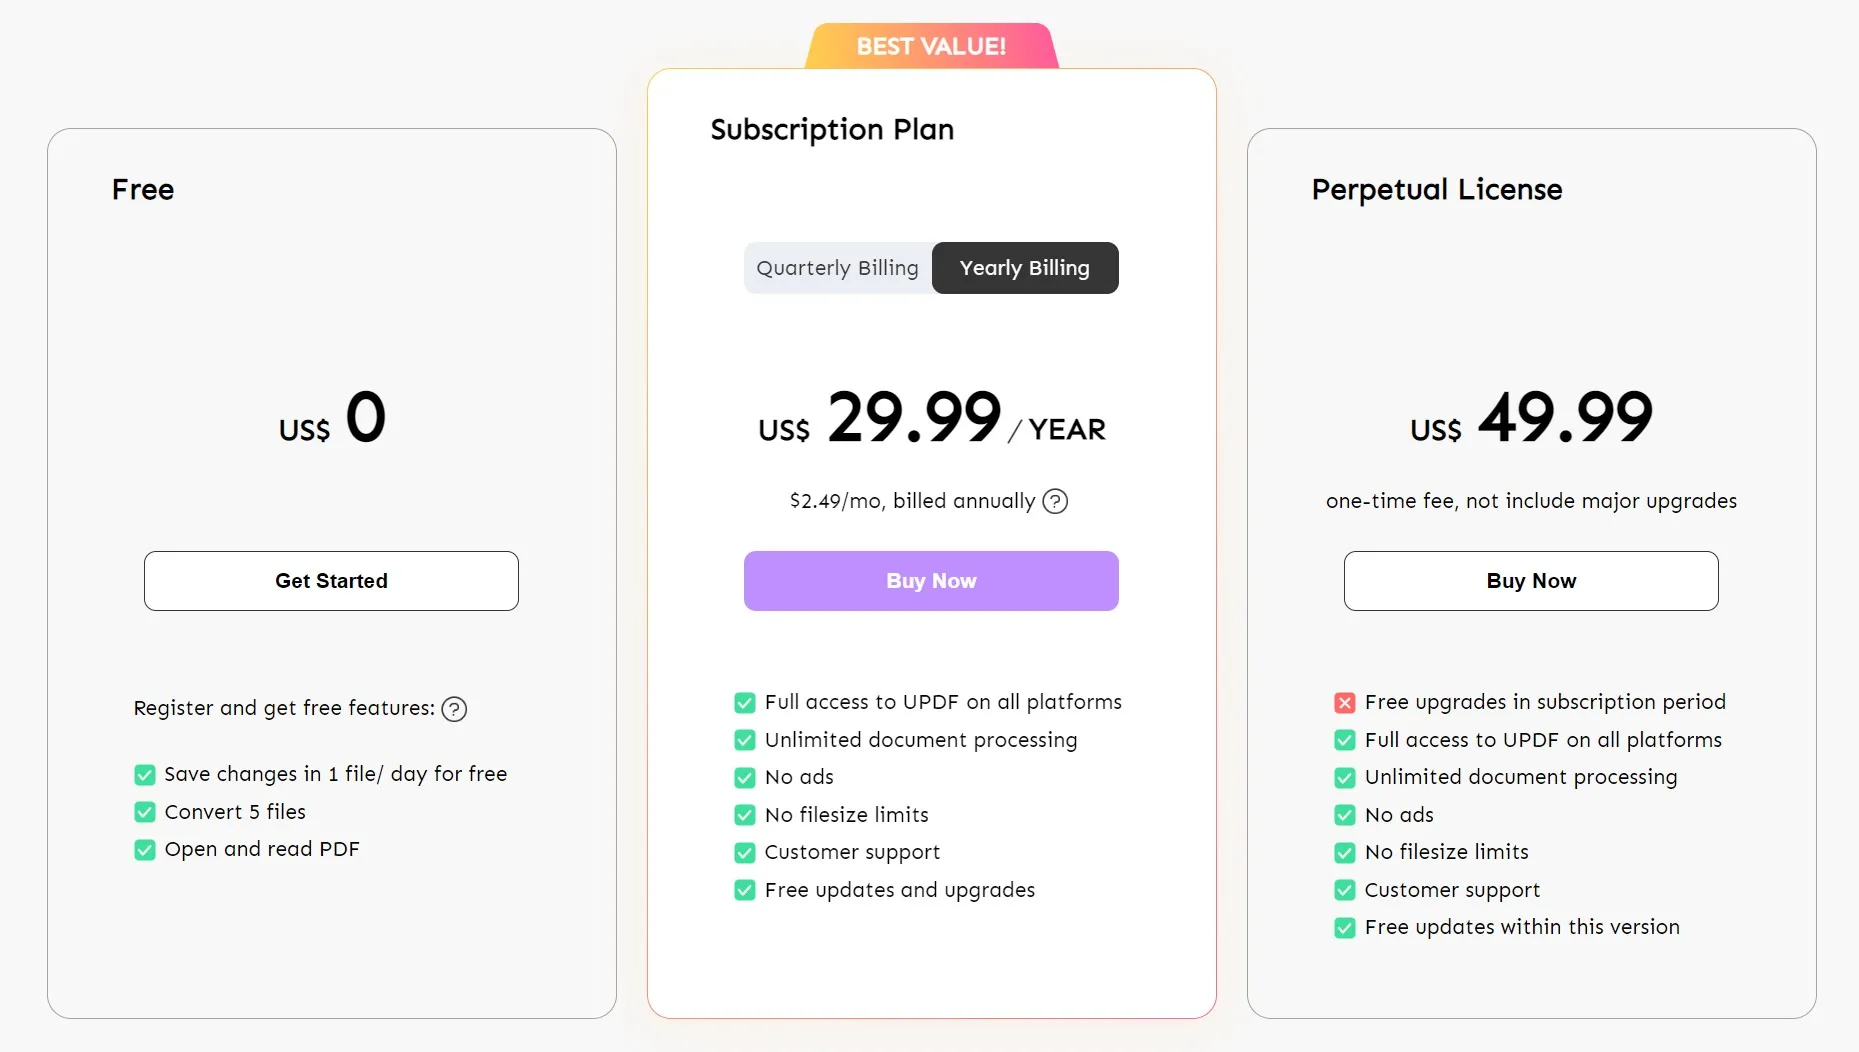Click checkmark beside Free updates within this version
1859x1052 pixels.
pos(1345,928)
